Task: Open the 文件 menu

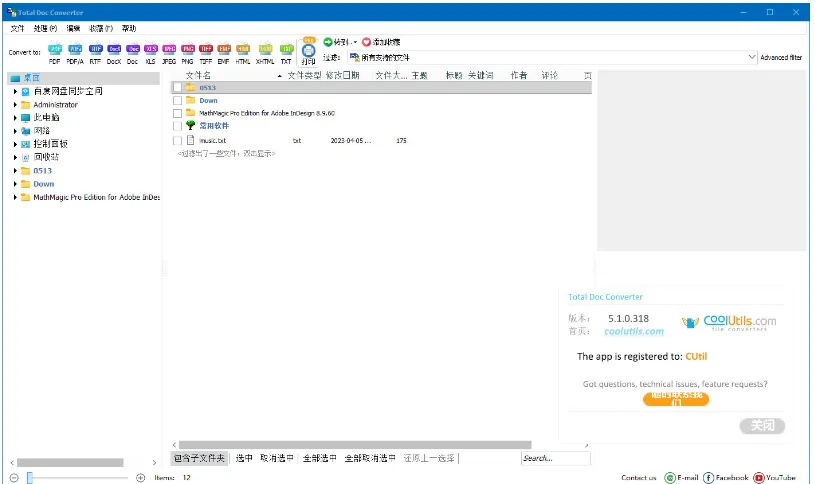Action: tap(17, 28)
